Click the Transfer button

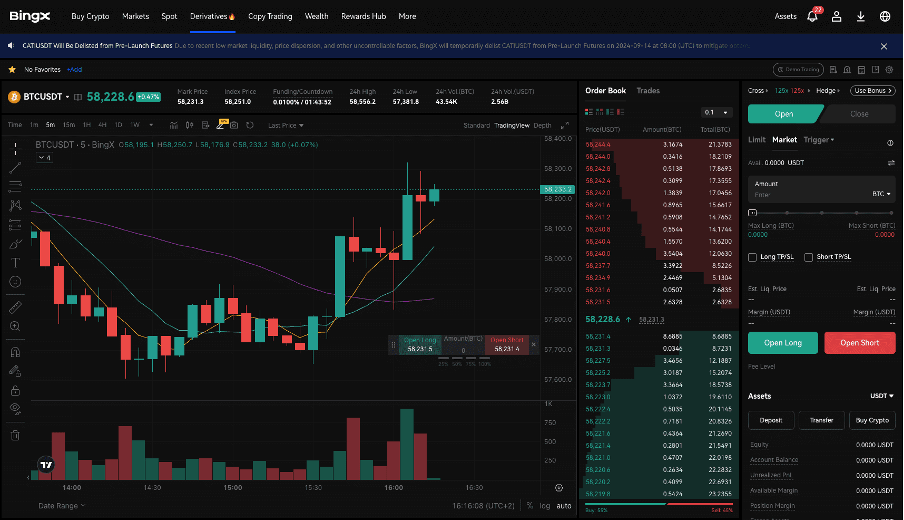click(x=821, y=420)
